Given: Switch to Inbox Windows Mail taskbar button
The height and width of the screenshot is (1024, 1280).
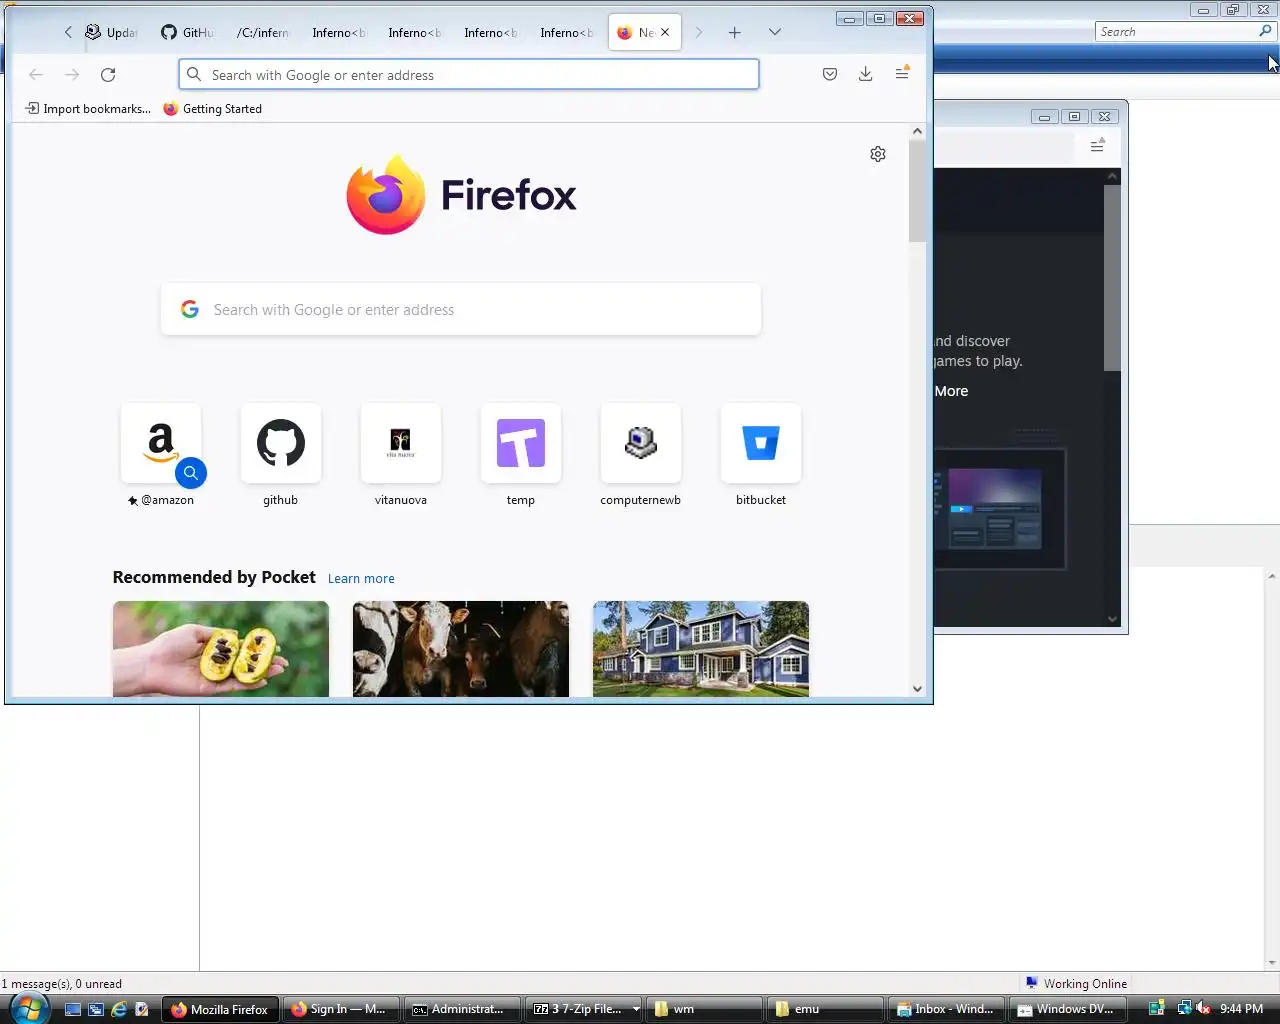Looking at the screenshot, I should pyautogui.click(x=946, y=1009).
